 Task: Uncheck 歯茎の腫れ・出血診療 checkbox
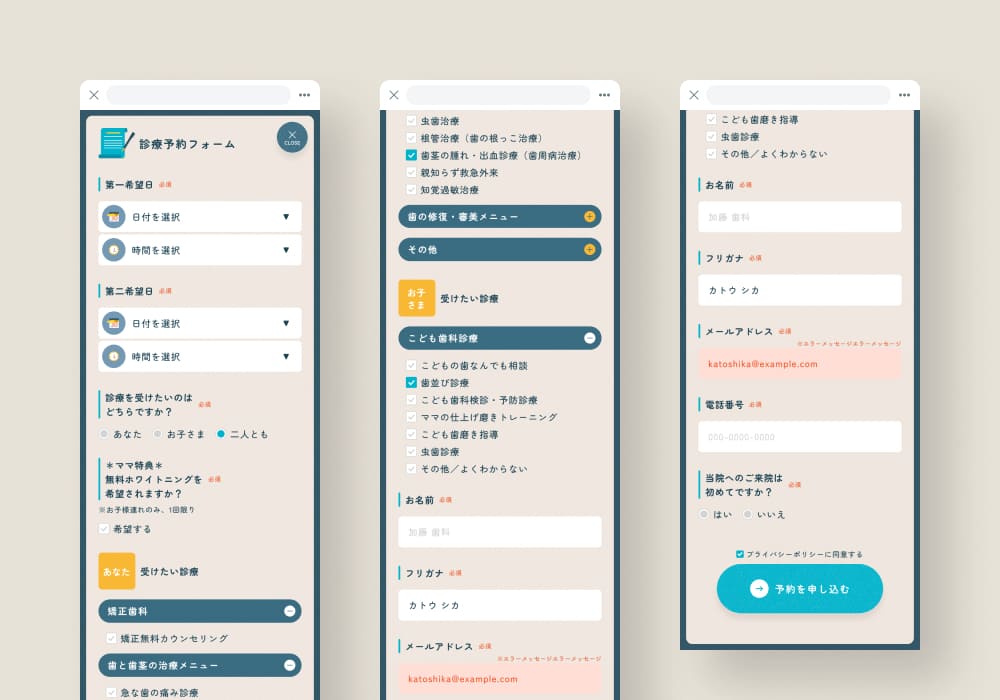[411, 156]
